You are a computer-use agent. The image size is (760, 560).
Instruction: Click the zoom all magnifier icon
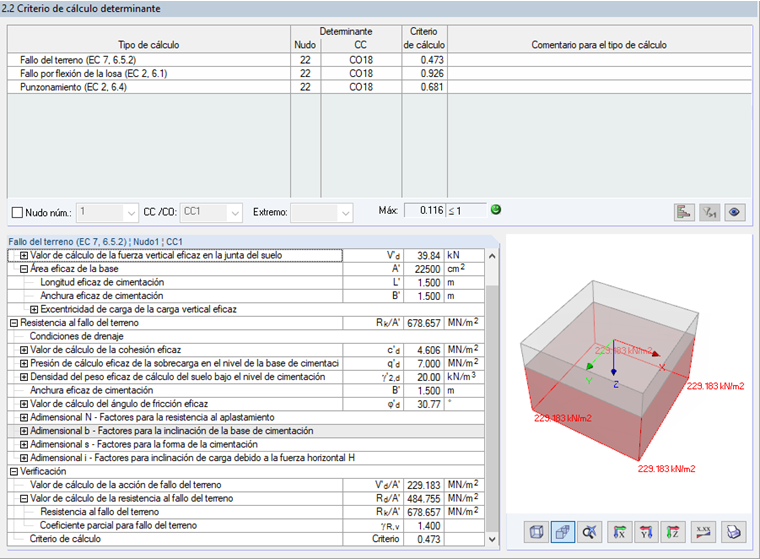pyautogui.click(x=589, y=532)
